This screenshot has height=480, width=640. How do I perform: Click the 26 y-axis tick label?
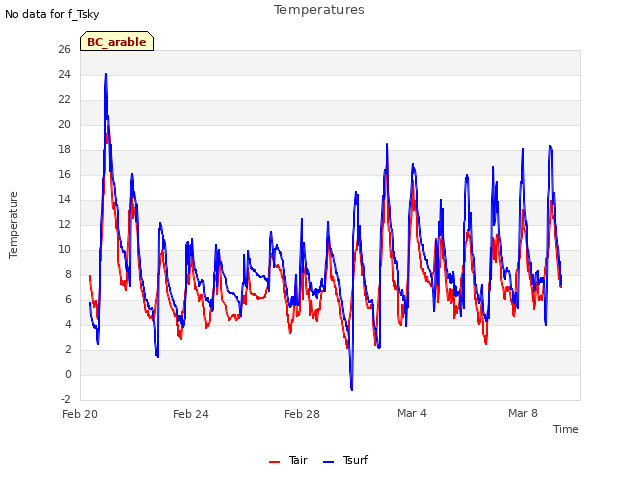coord(64,49)
